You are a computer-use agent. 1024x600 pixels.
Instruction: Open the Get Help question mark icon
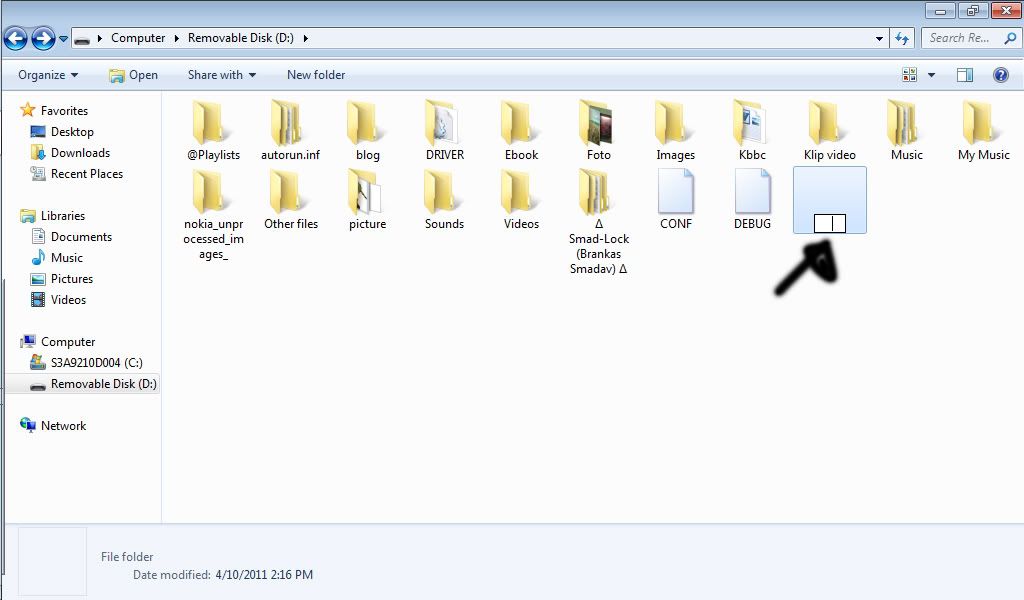click(1000, 75)
